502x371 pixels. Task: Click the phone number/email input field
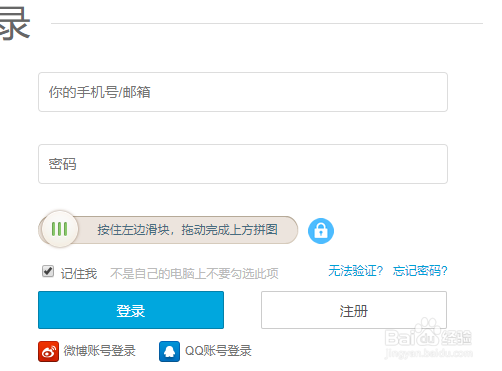point(243,92)
